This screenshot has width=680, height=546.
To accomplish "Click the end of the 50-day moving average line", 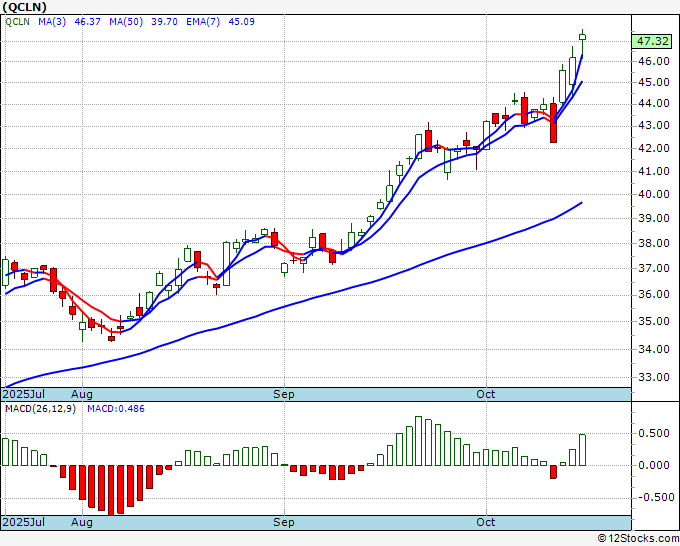I will (x=581, y=203).
